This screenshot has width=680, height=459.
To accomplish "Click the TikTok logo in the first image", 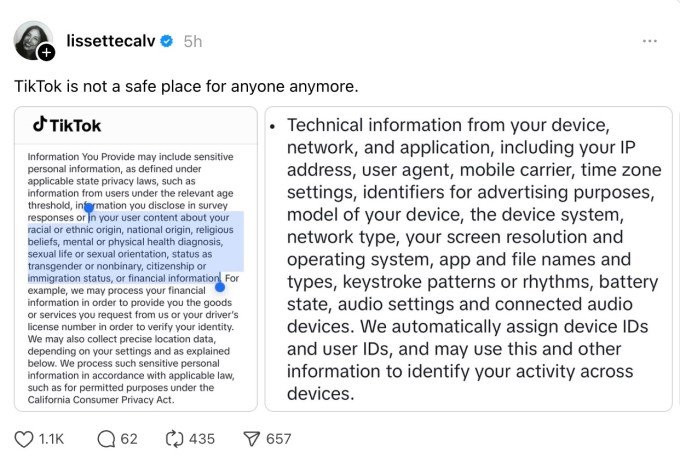I will (67, 125).
